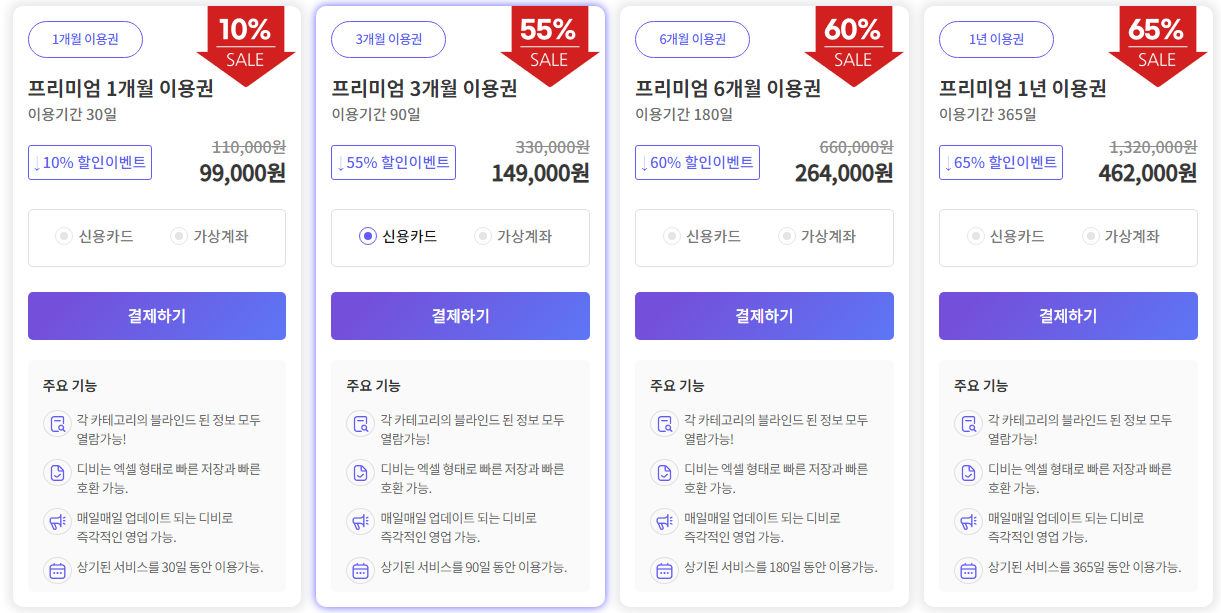Click the 10% 할인이벤트 badge
The height and width of the screenshot is (613, 1221).
coord(90,162)
